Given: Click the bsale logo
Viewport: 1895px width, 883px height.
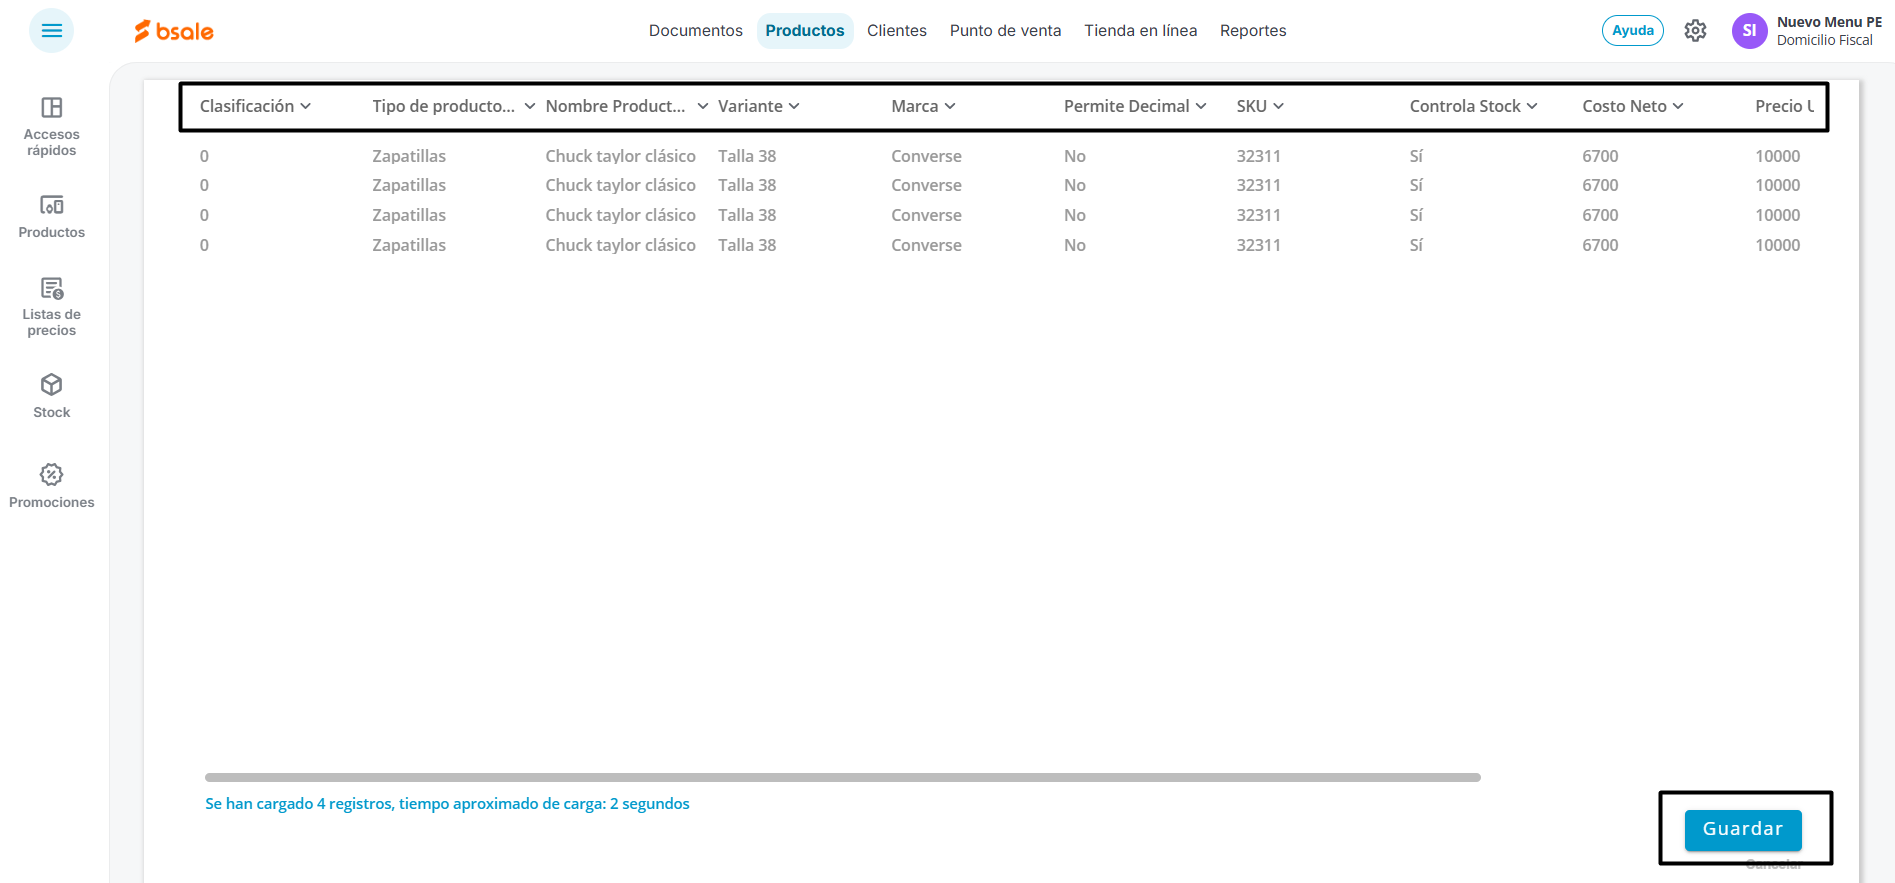Looking at the screenshot, I should (x=174, y=31).
